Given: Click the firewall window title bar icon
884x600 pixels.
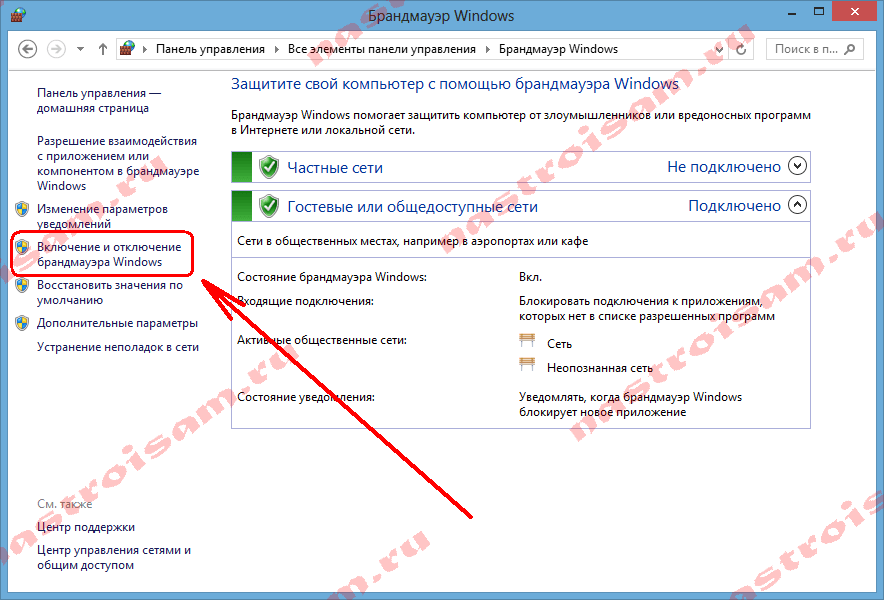Looking at the screenshot, I should pyautogui.click(x=18, y=15).
